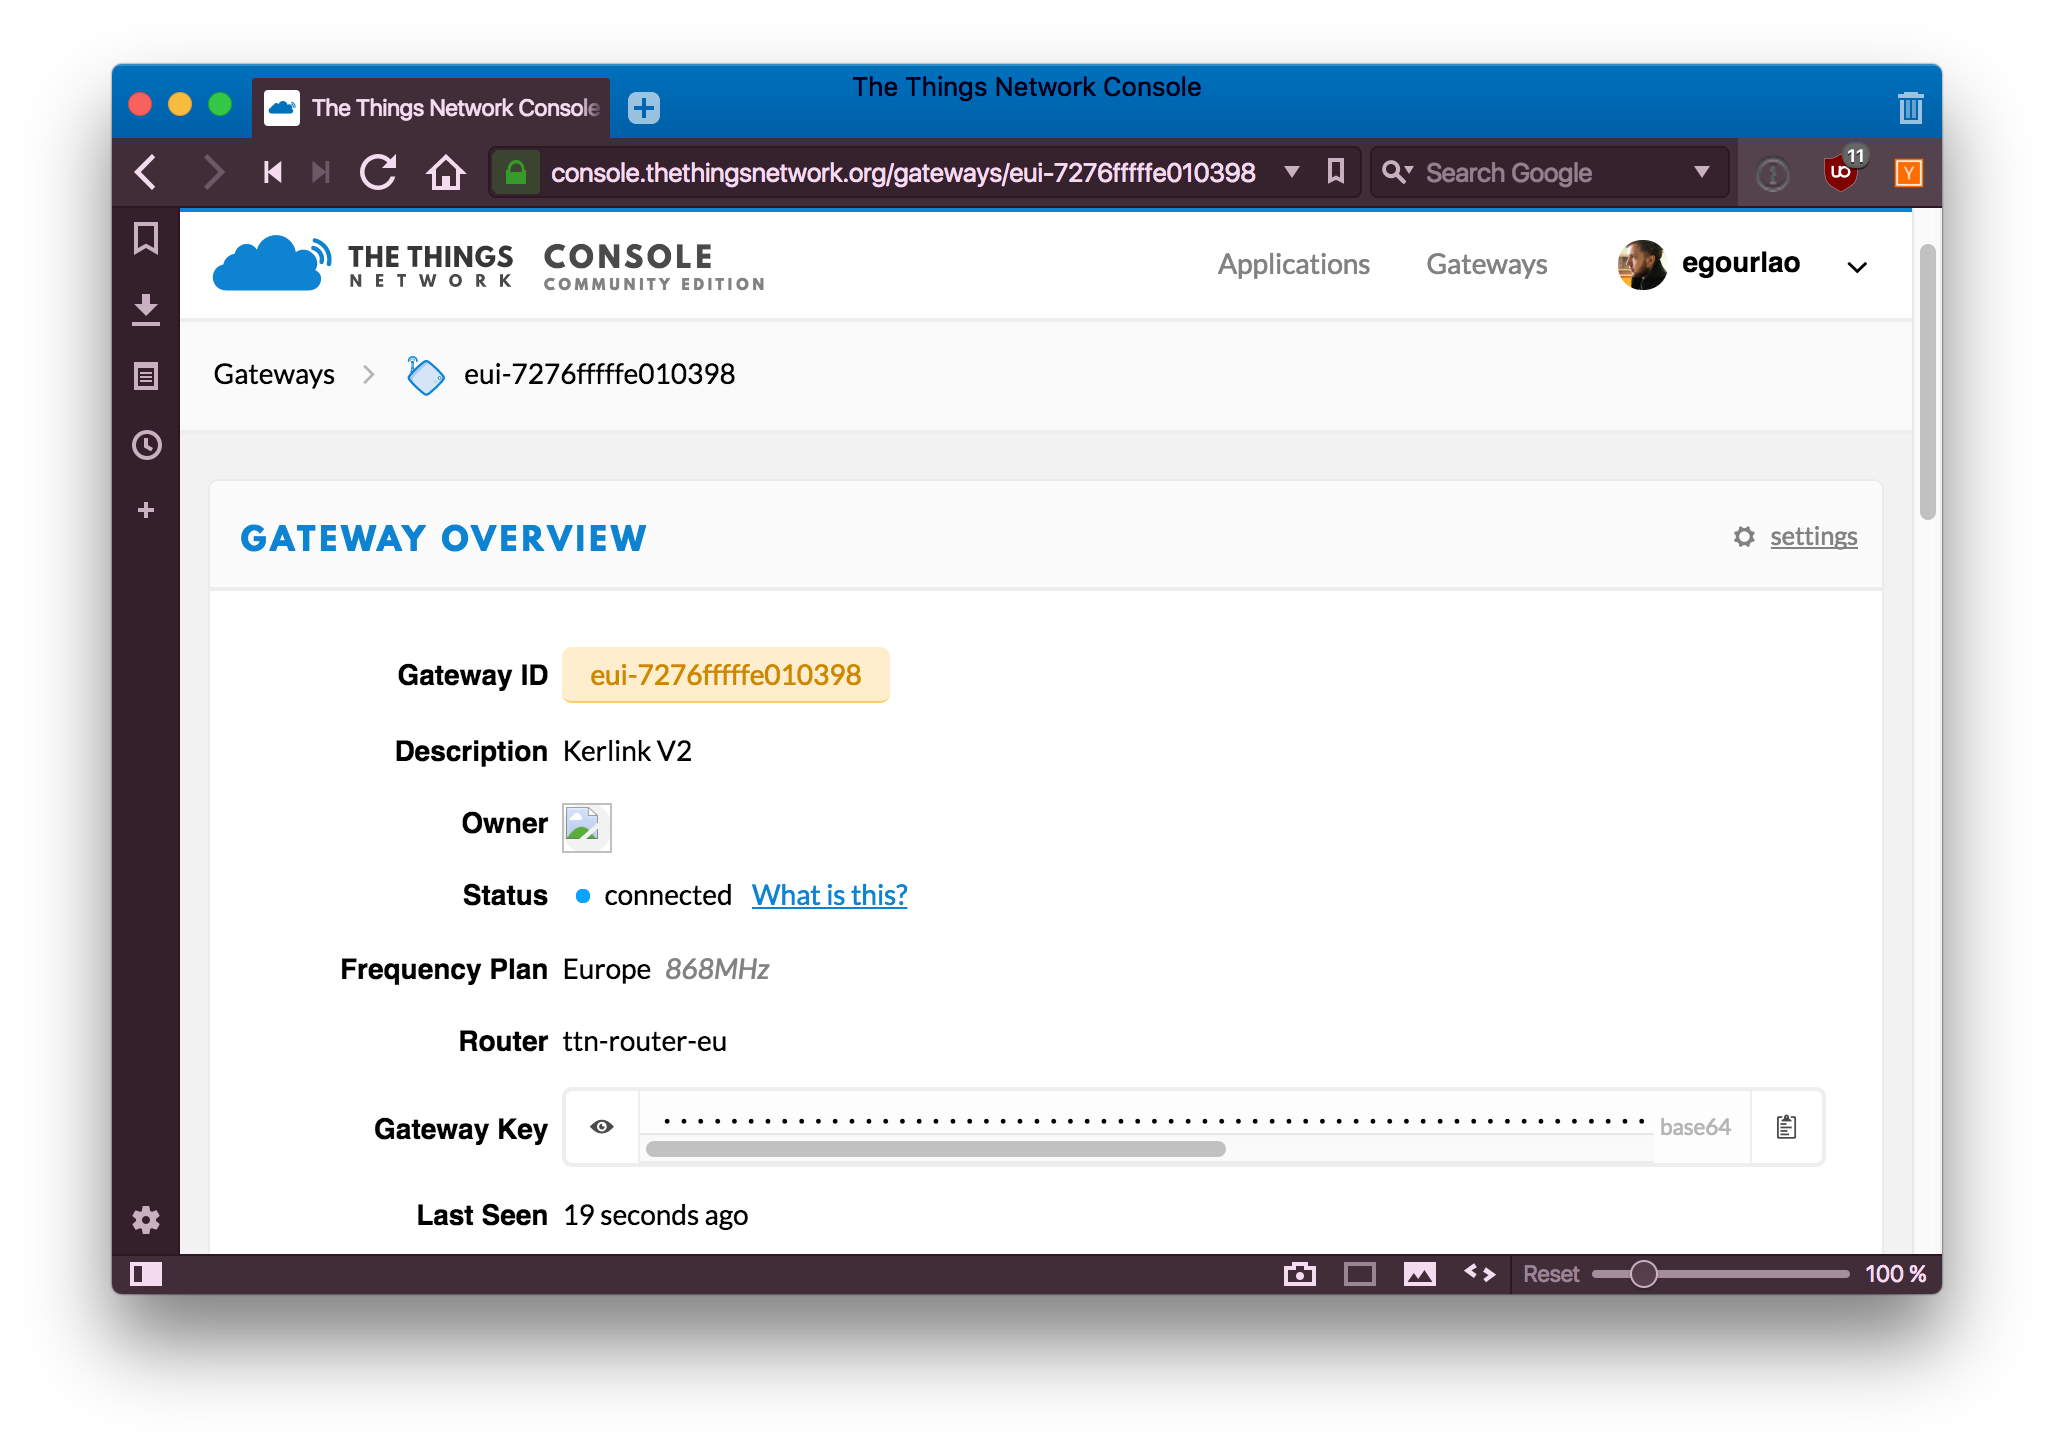Capture page with camera icon
This screenshot has width=2054, height=1454.
pos(1299,1274)
